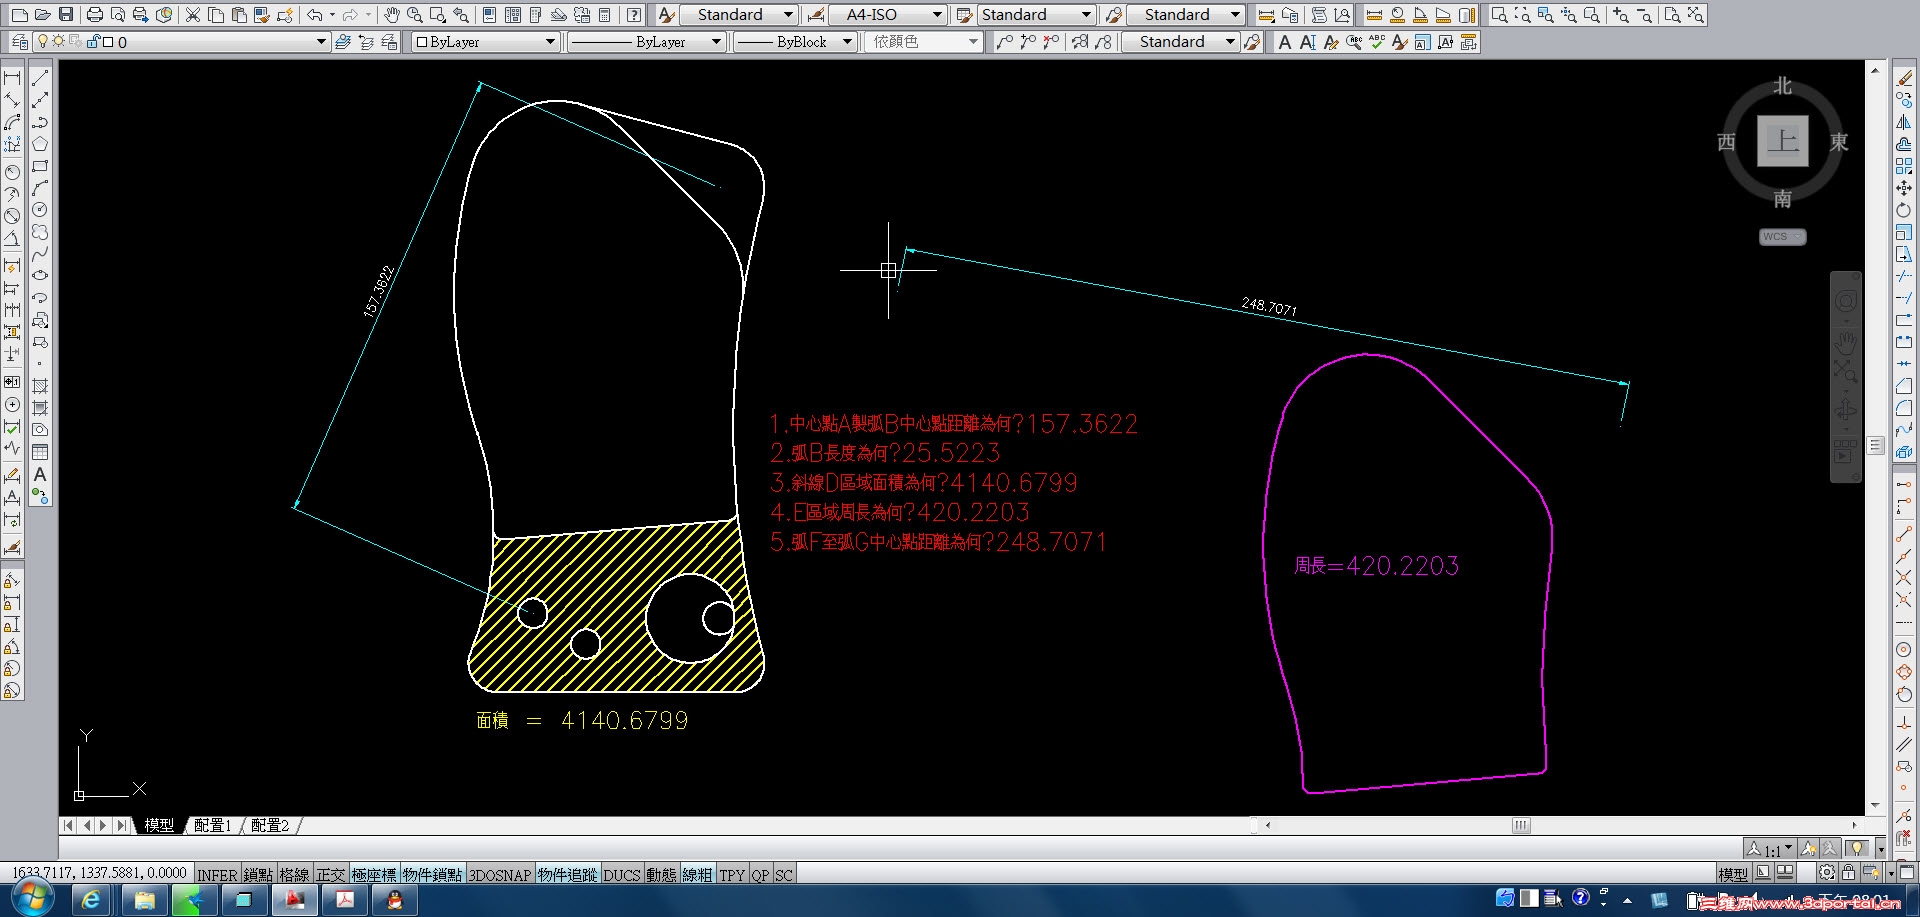Image resolution: width=1920 pixels, height=917 pixels.
Task: Click 北 north on ViewCube
Action: [1783, 86]
